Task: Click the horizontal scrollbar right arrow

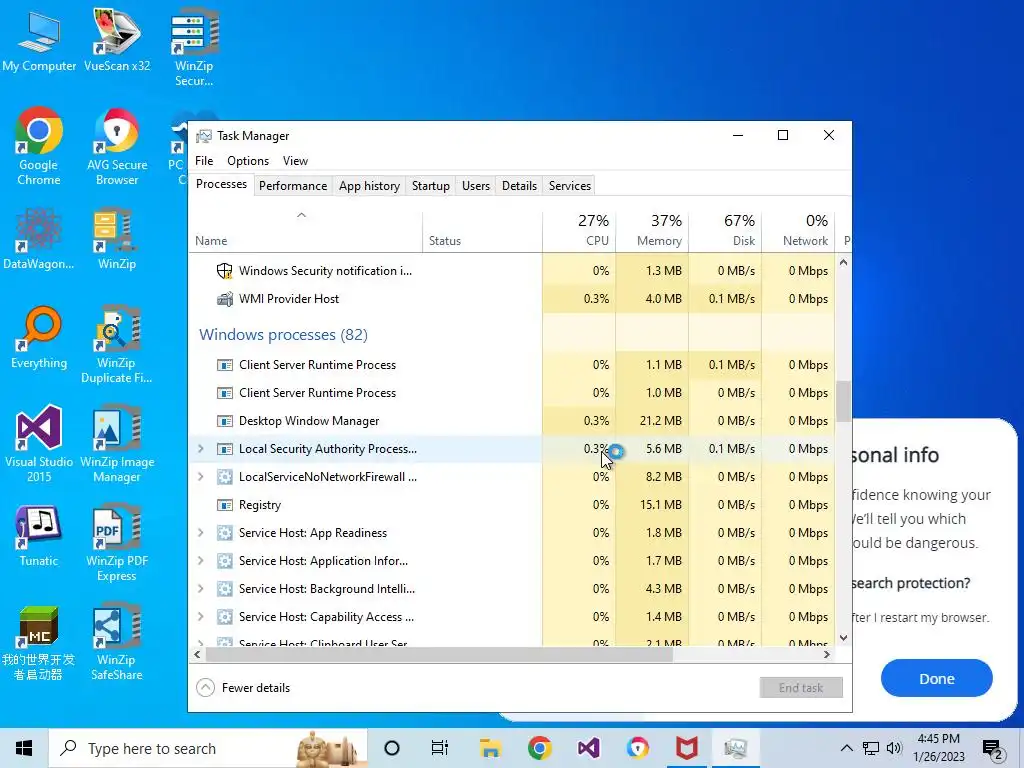Action: pyautogui.click(x=827, y=654)
